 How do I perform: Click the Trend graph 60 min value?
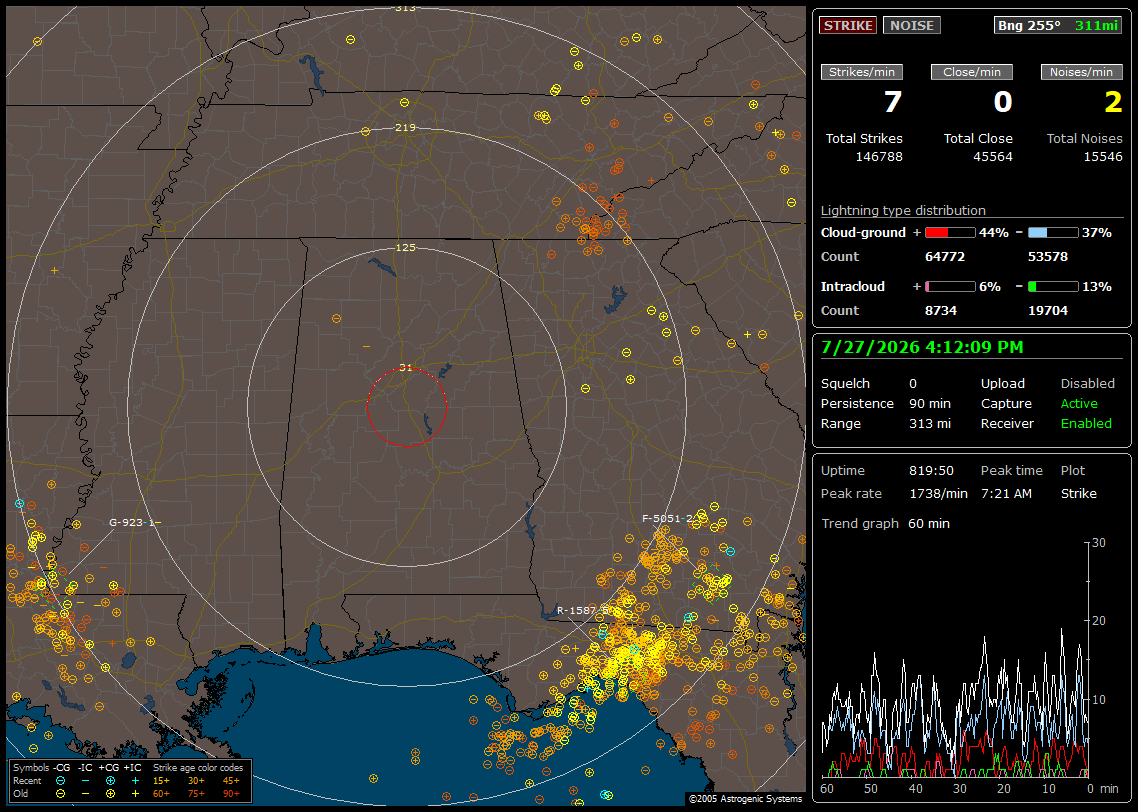tap(928, 524)
